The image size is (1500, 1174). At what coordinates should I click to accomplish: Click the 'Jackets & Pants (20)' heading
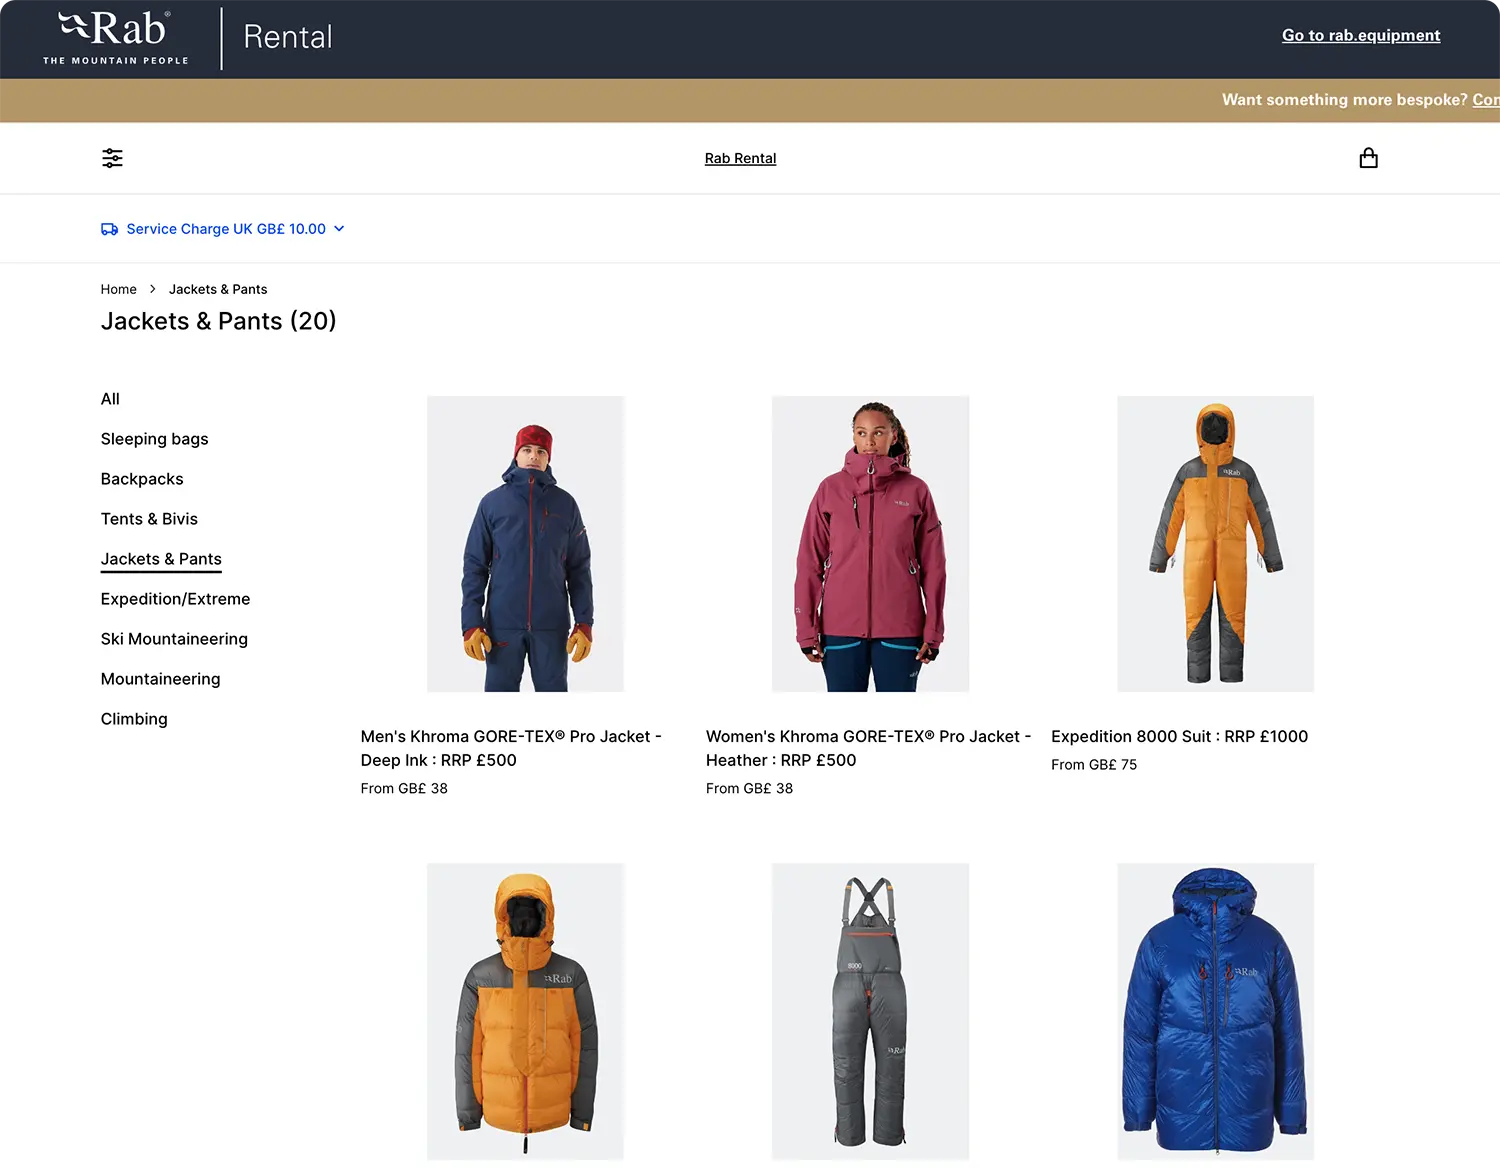[x=218, y=321]
